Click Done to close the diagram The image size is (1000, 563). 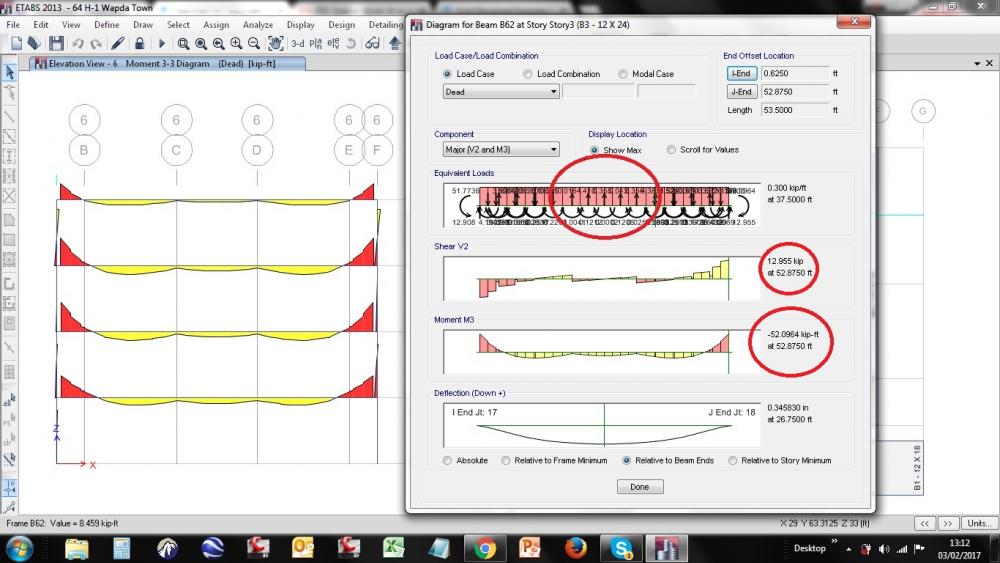640,486
